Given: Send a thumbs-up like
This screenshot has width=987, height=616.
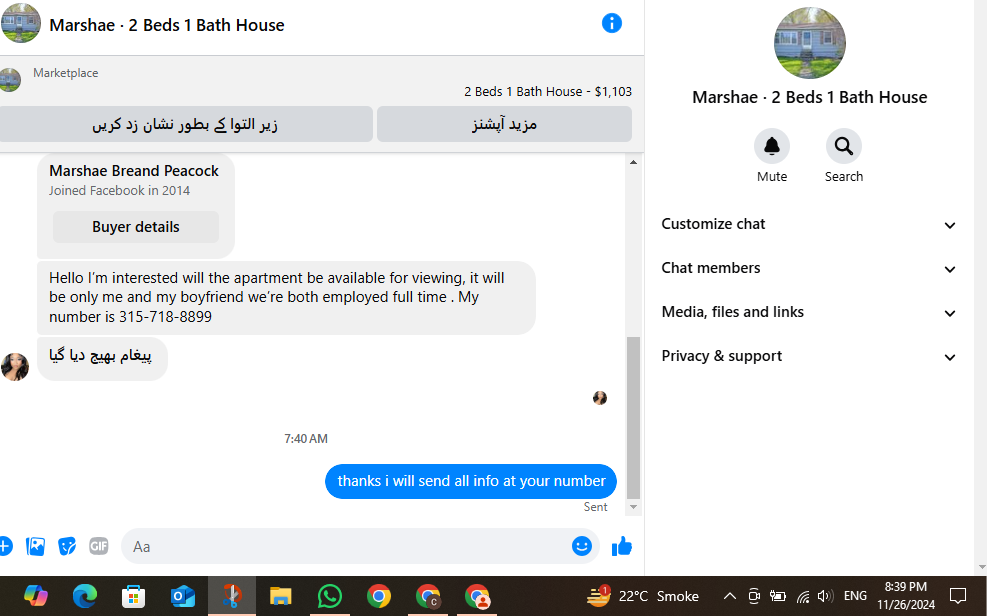Looking at the screenshot, I should coord(622,546).
